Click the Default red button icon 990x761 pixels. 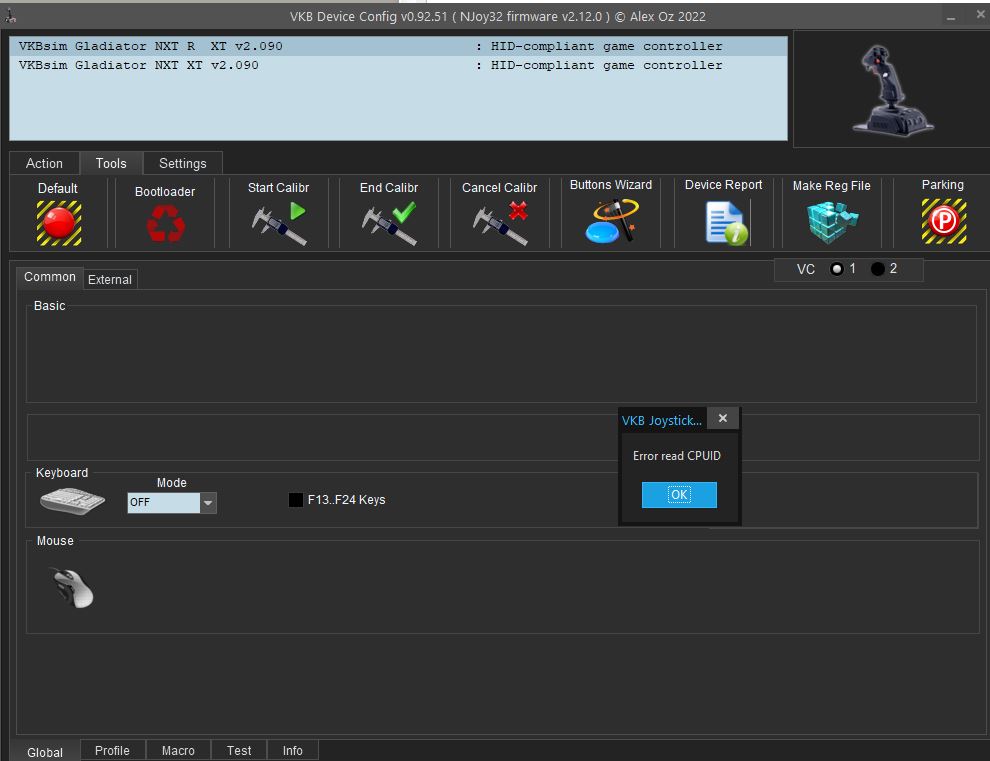59,223
